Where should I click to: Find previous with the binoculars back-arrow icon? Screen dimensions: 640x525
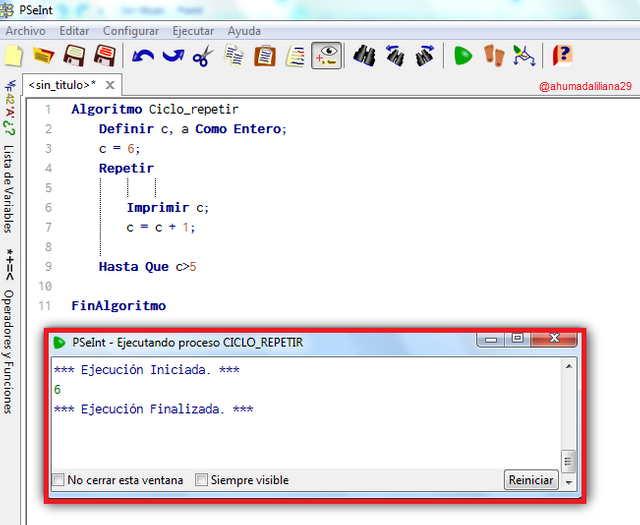395,56
